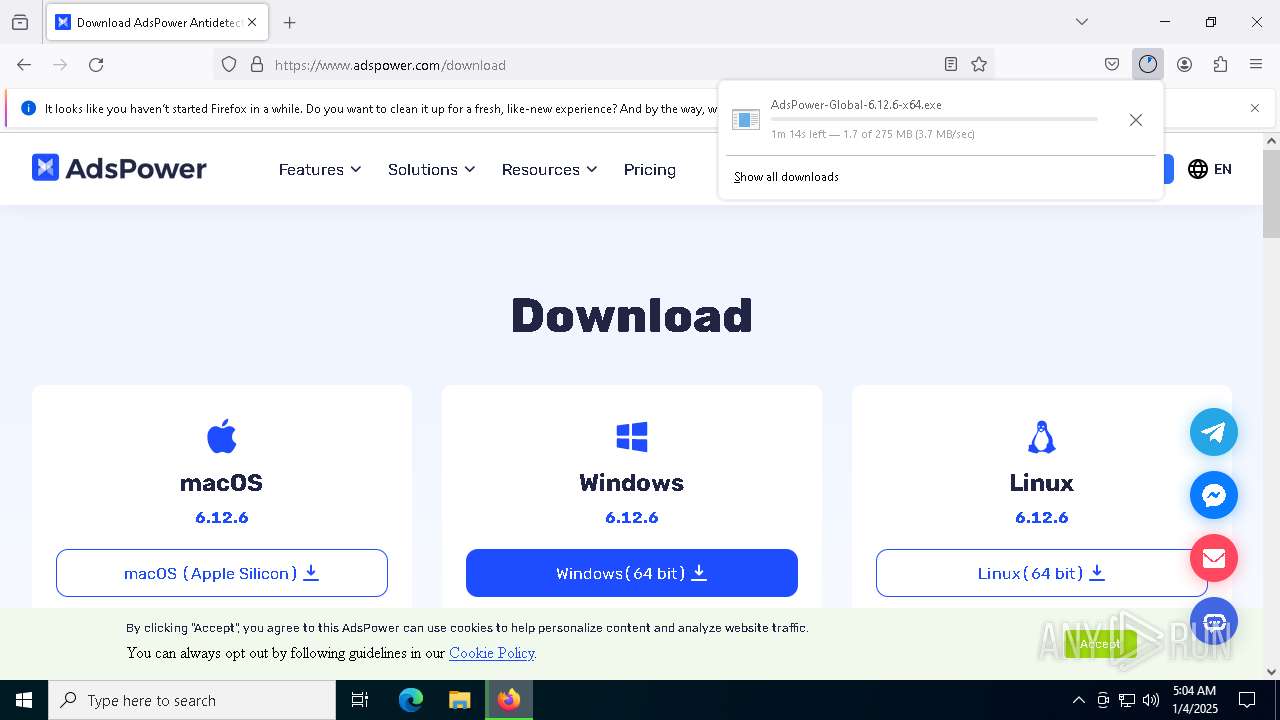Viewport: 1280px width, 720px height.
Task: Open Firefox recent browsing (tab list) icon
Action: coord(20,22)
